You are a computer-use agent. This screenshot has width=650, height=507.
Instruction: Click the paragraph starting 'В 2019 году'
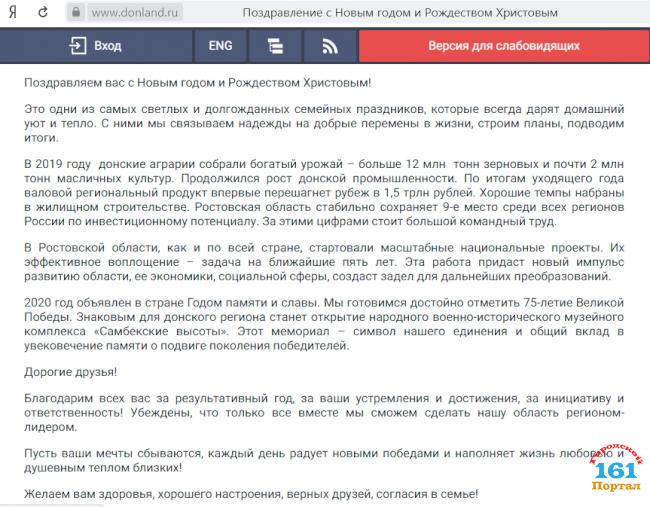click(324, 193)
